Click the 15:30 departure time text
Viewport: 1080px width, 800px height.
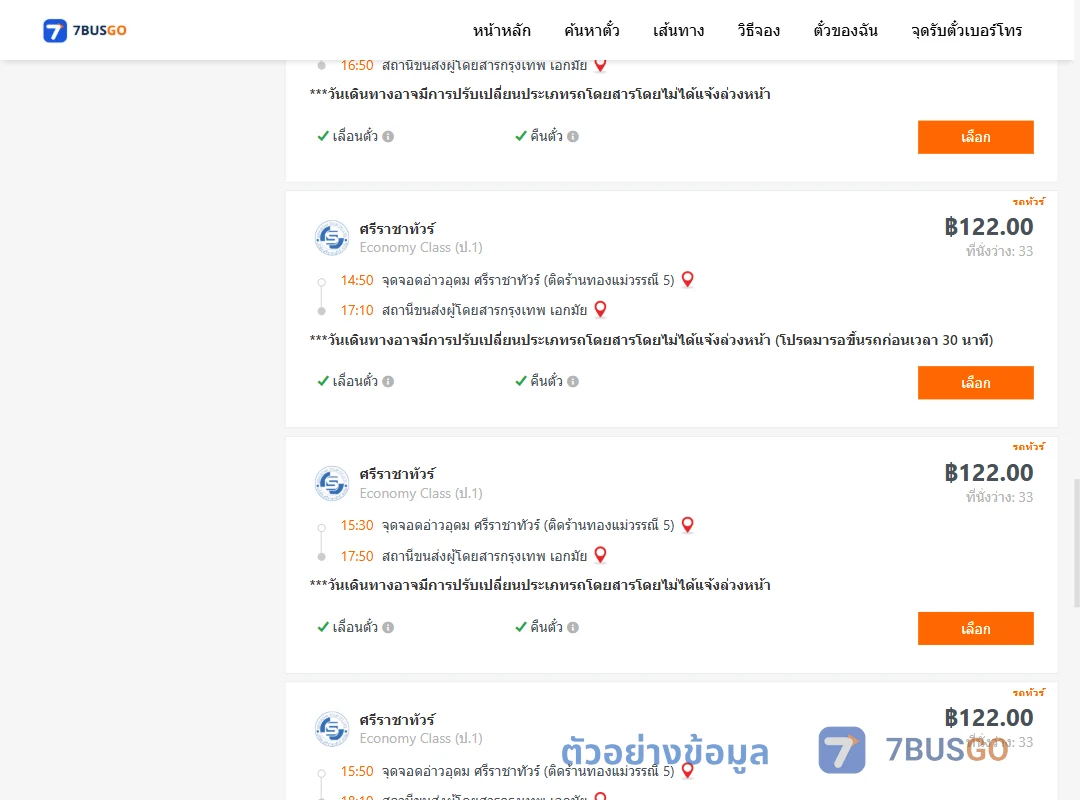[x=357, y=526]
